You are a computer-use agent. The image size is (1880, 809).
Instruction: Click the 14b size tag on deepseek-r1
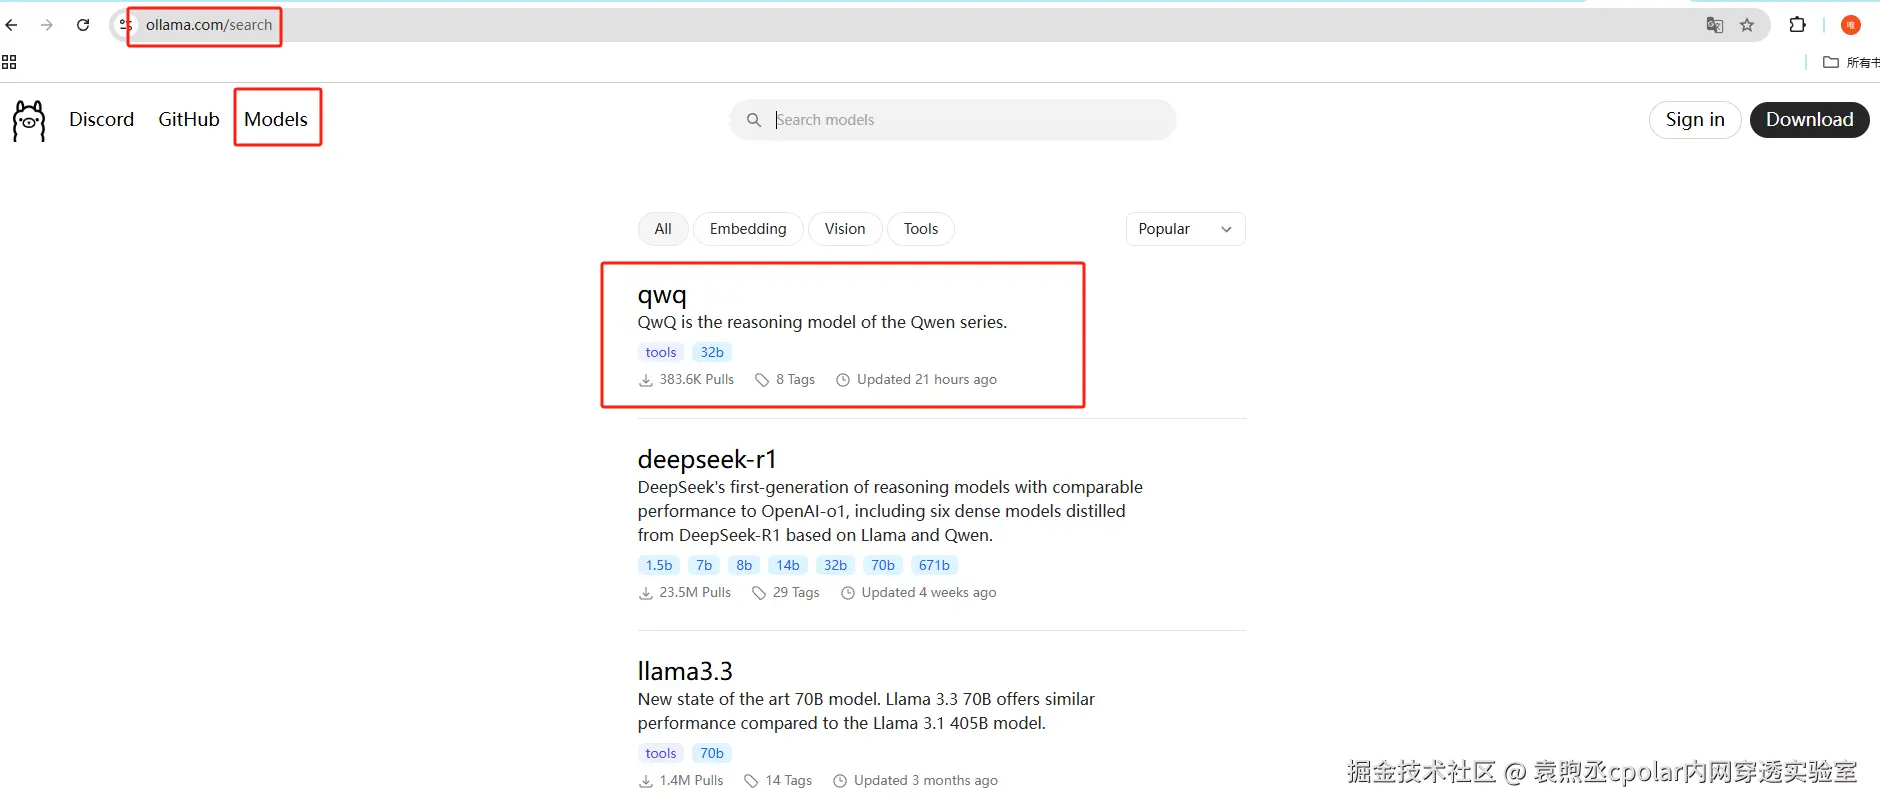click(788, 565)
